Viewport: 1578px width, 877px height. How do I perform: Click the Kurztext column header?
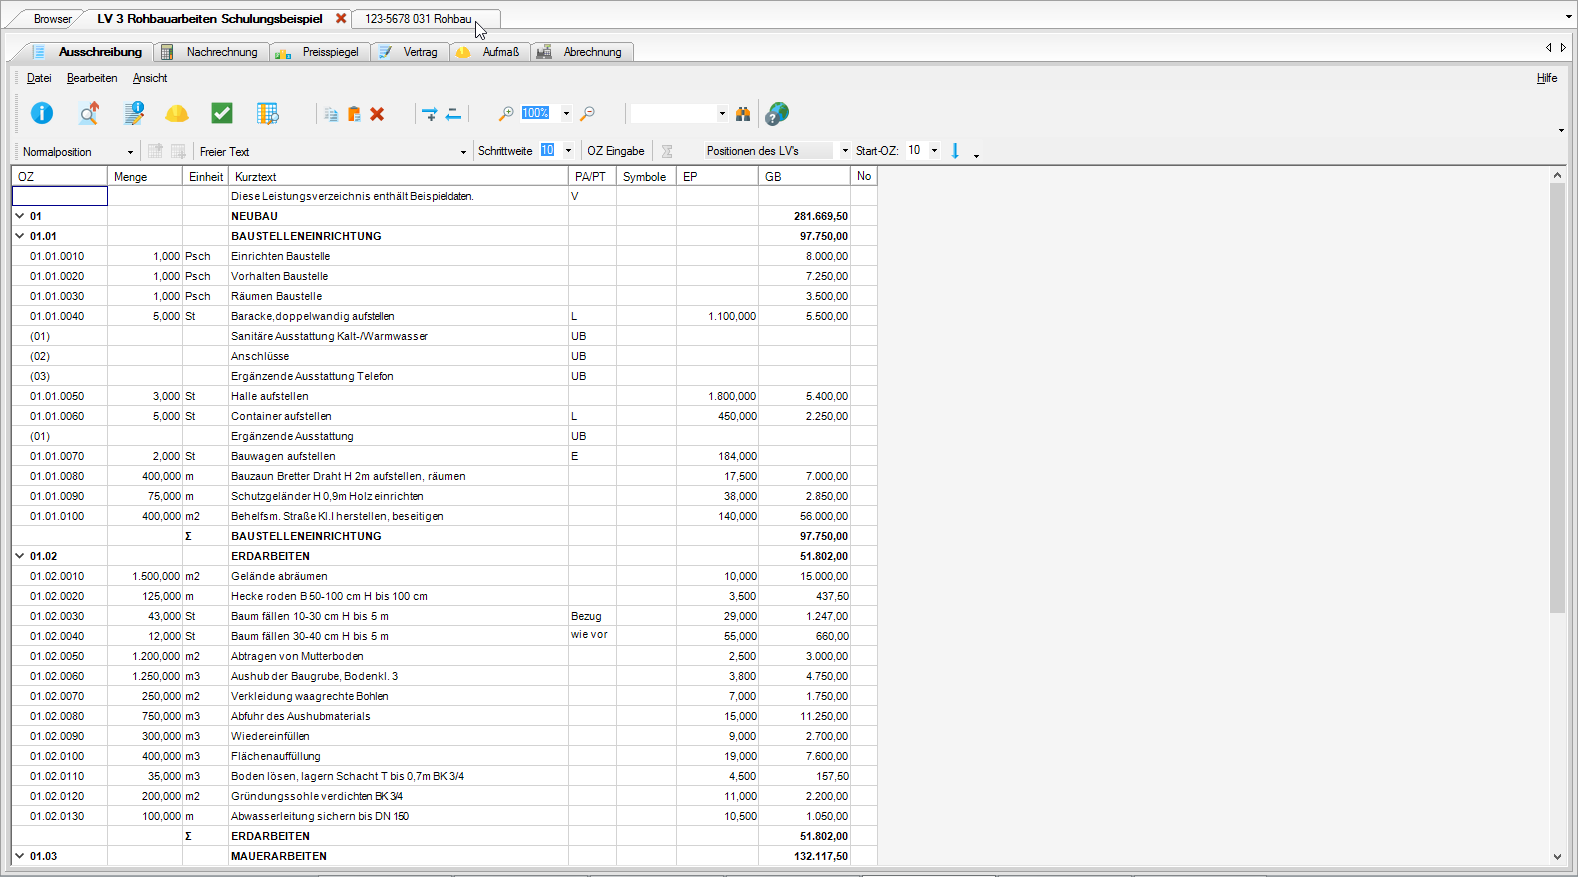pyautogui.click(x=398, y=177)
